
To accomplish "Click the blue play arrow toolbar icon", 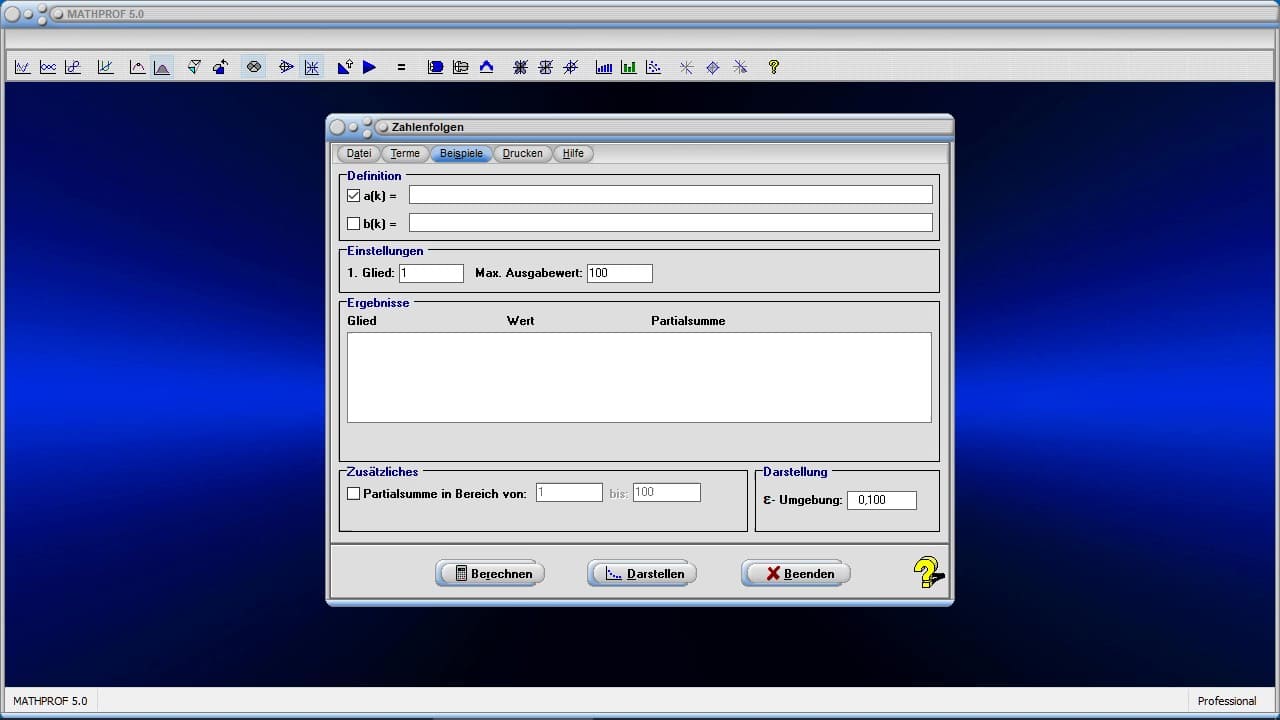I will (369, 67).
